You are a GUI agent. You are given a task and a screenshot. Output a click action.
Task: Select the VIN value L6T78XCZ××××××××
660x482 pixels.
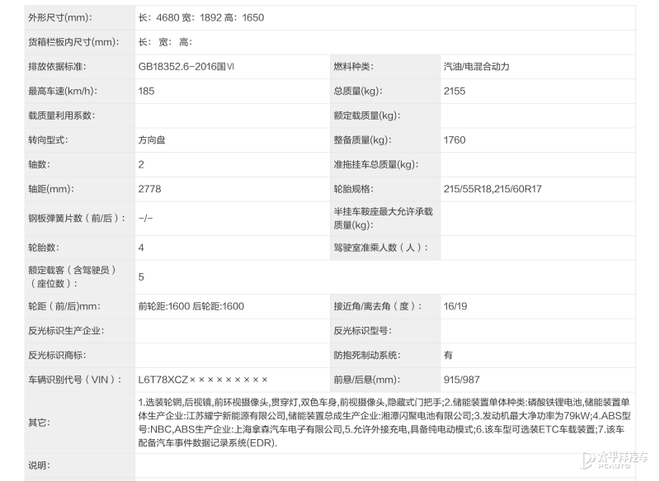click(x=203, y=379)
